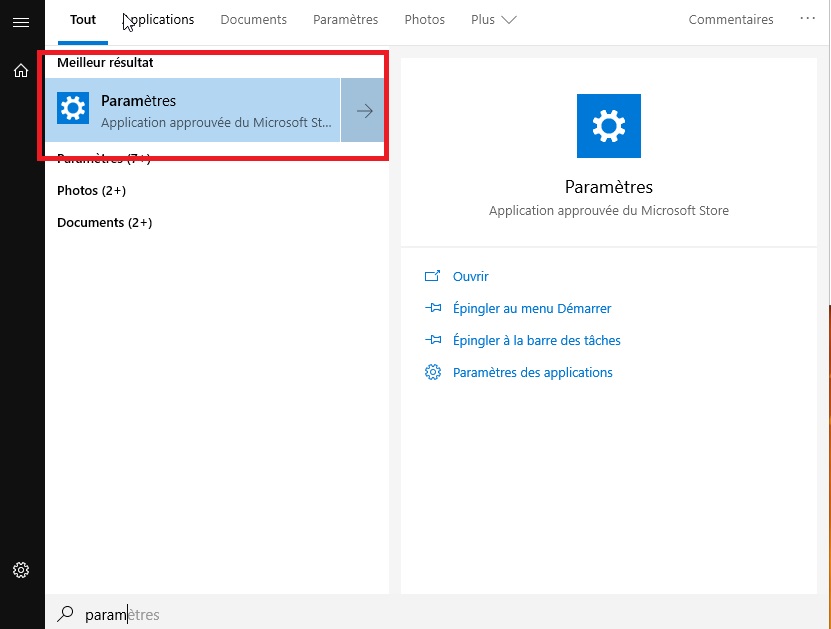Select the Paramètres best result entry

point(192,110)
